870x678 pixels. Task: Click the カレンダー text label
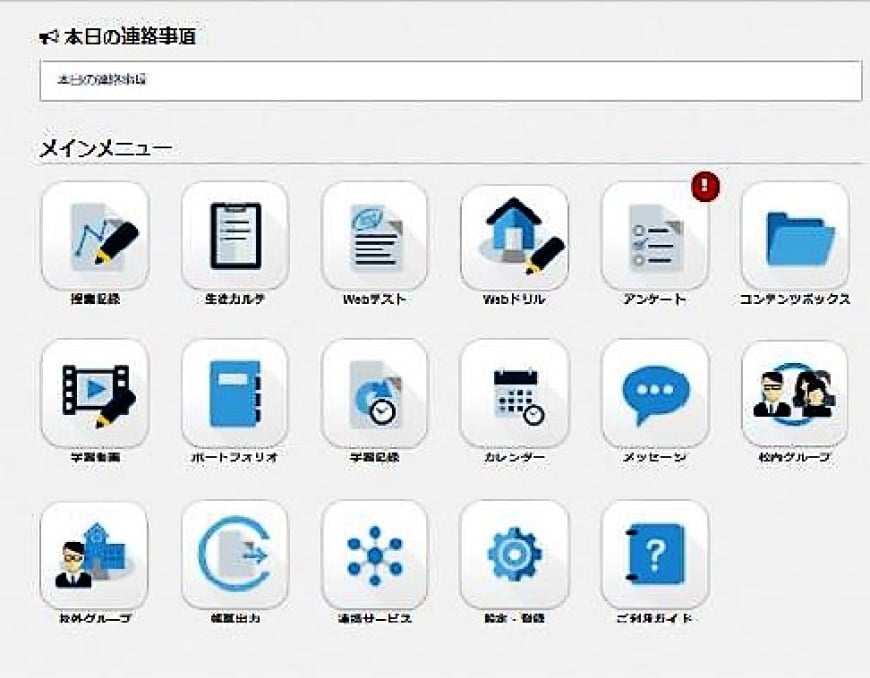coord(514,458)
